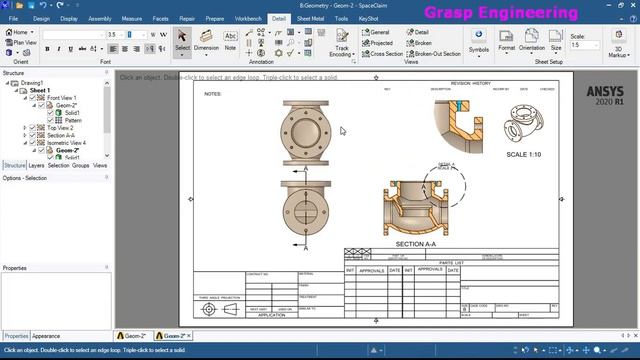Apply strikethrough formatting
640x360 pixels.
click(82, 49)
